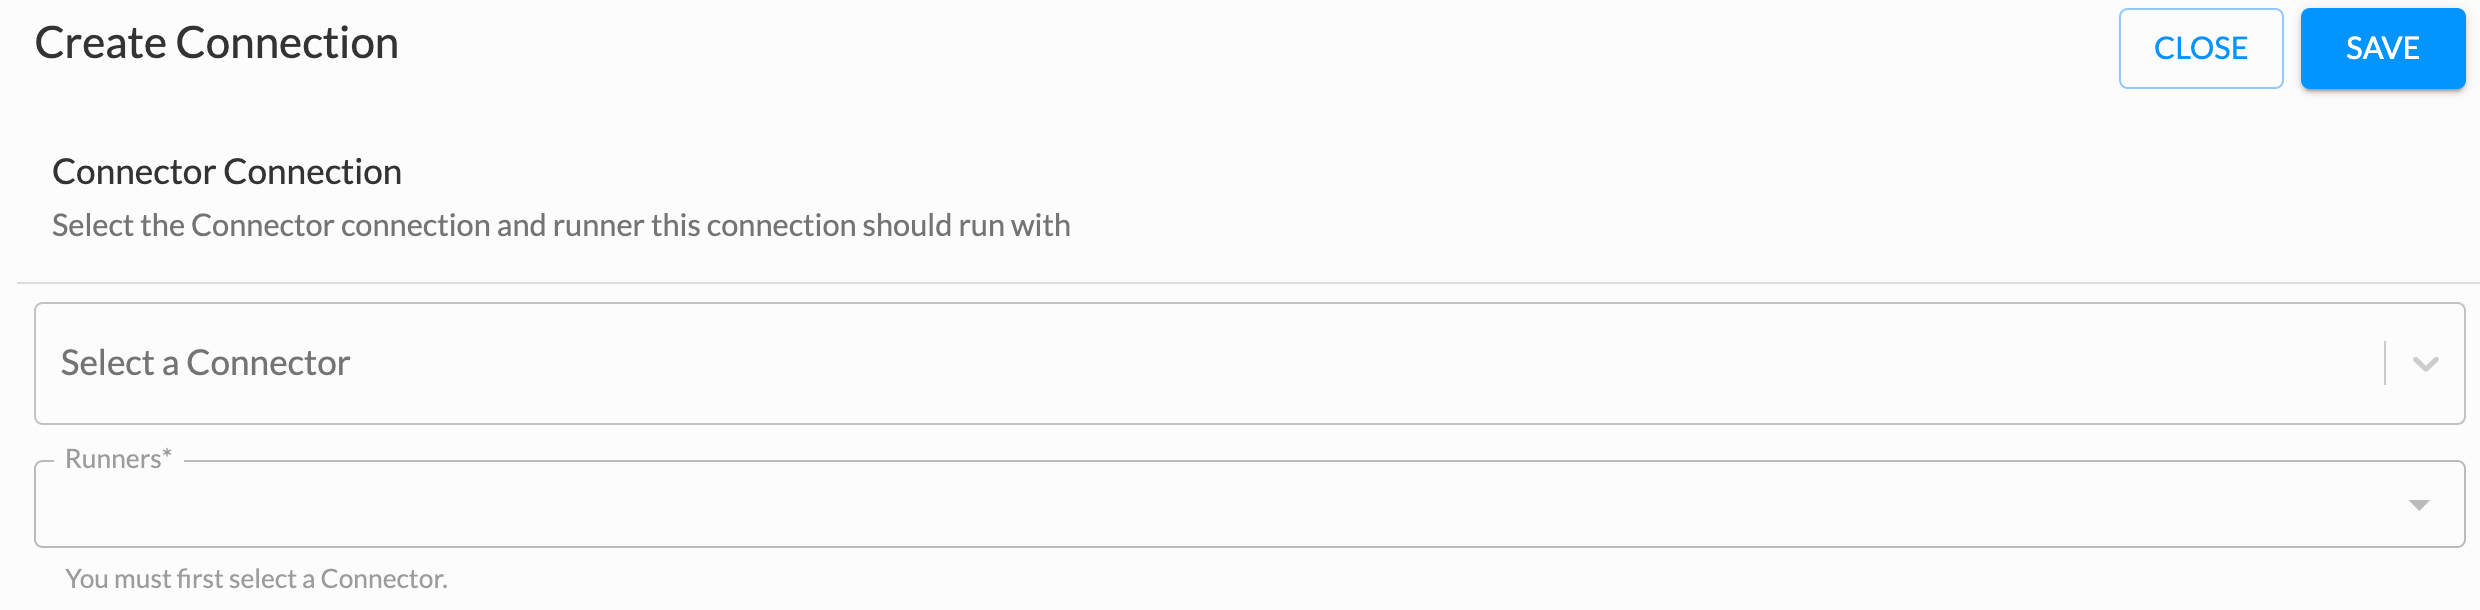Open the Runners dropdown field

click(x=1249, y=504)
